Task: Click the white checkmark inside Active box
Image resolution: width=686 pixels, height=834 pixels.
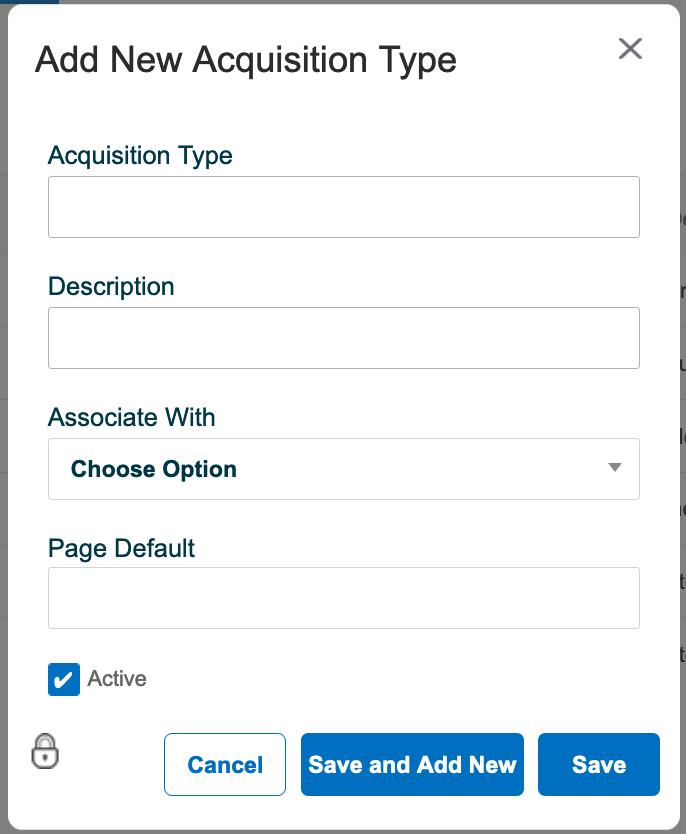Action: click(x=63, y=680)
